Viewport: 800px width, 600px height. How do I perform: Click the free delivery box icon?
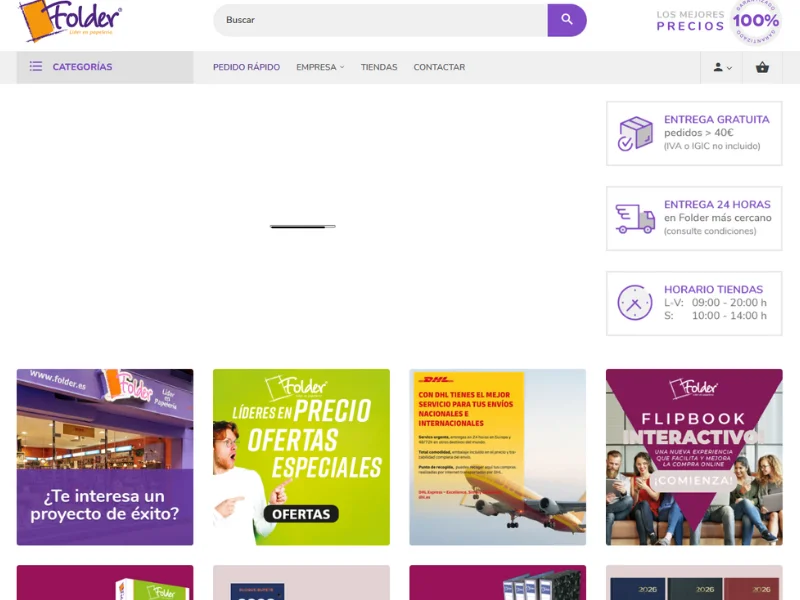635,134
